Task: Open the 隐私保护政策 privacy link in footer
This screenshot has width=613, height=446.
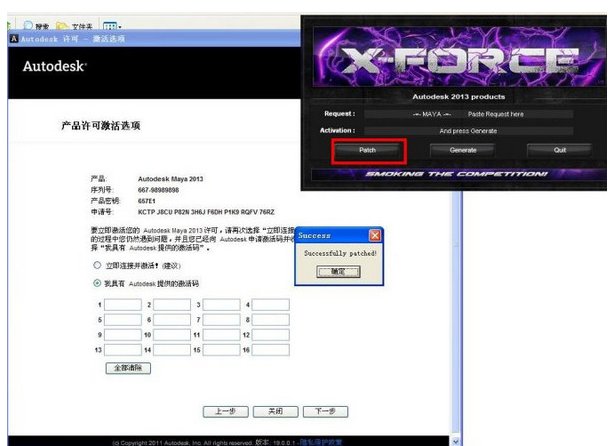Action: (x=321, y=442)
